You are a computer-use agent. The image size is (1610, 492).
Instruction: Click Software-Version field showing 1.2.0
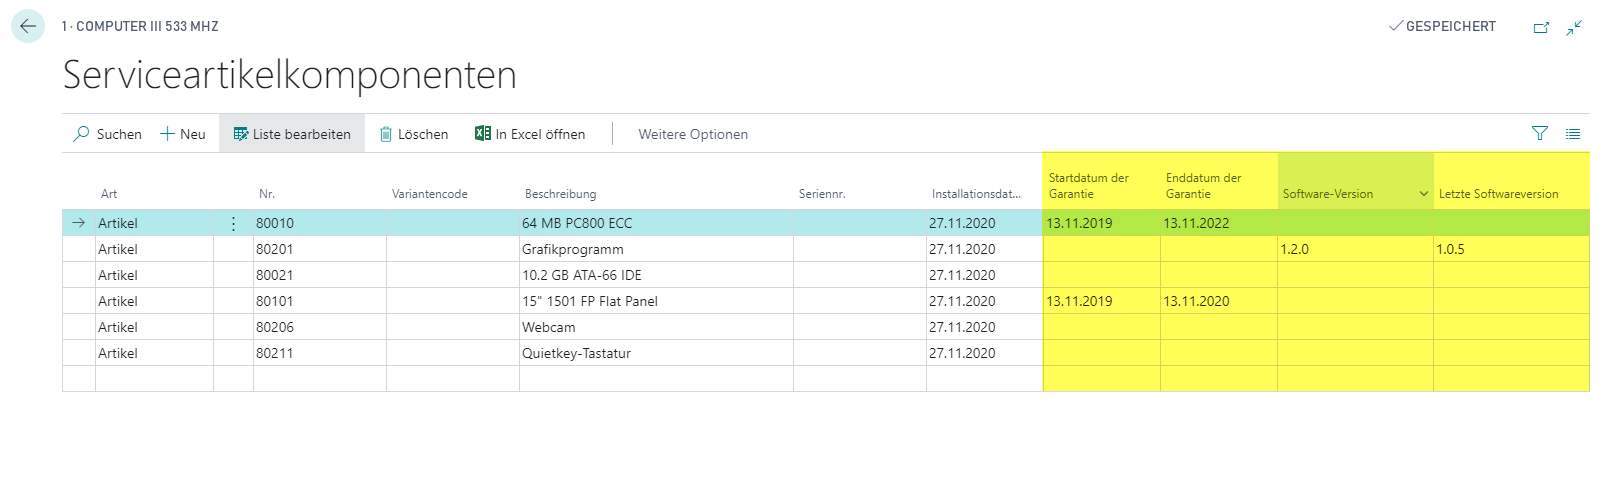pos(1355,249)
